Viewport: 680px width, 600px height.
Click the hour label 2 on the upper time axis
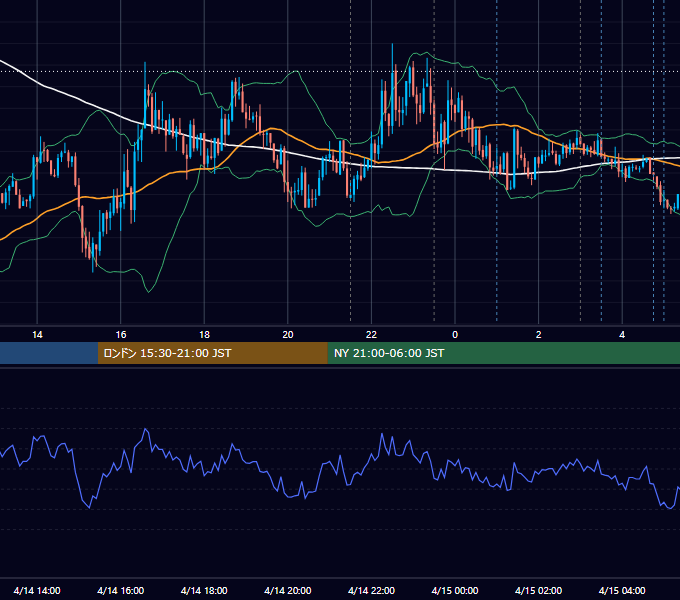point(539,335)
